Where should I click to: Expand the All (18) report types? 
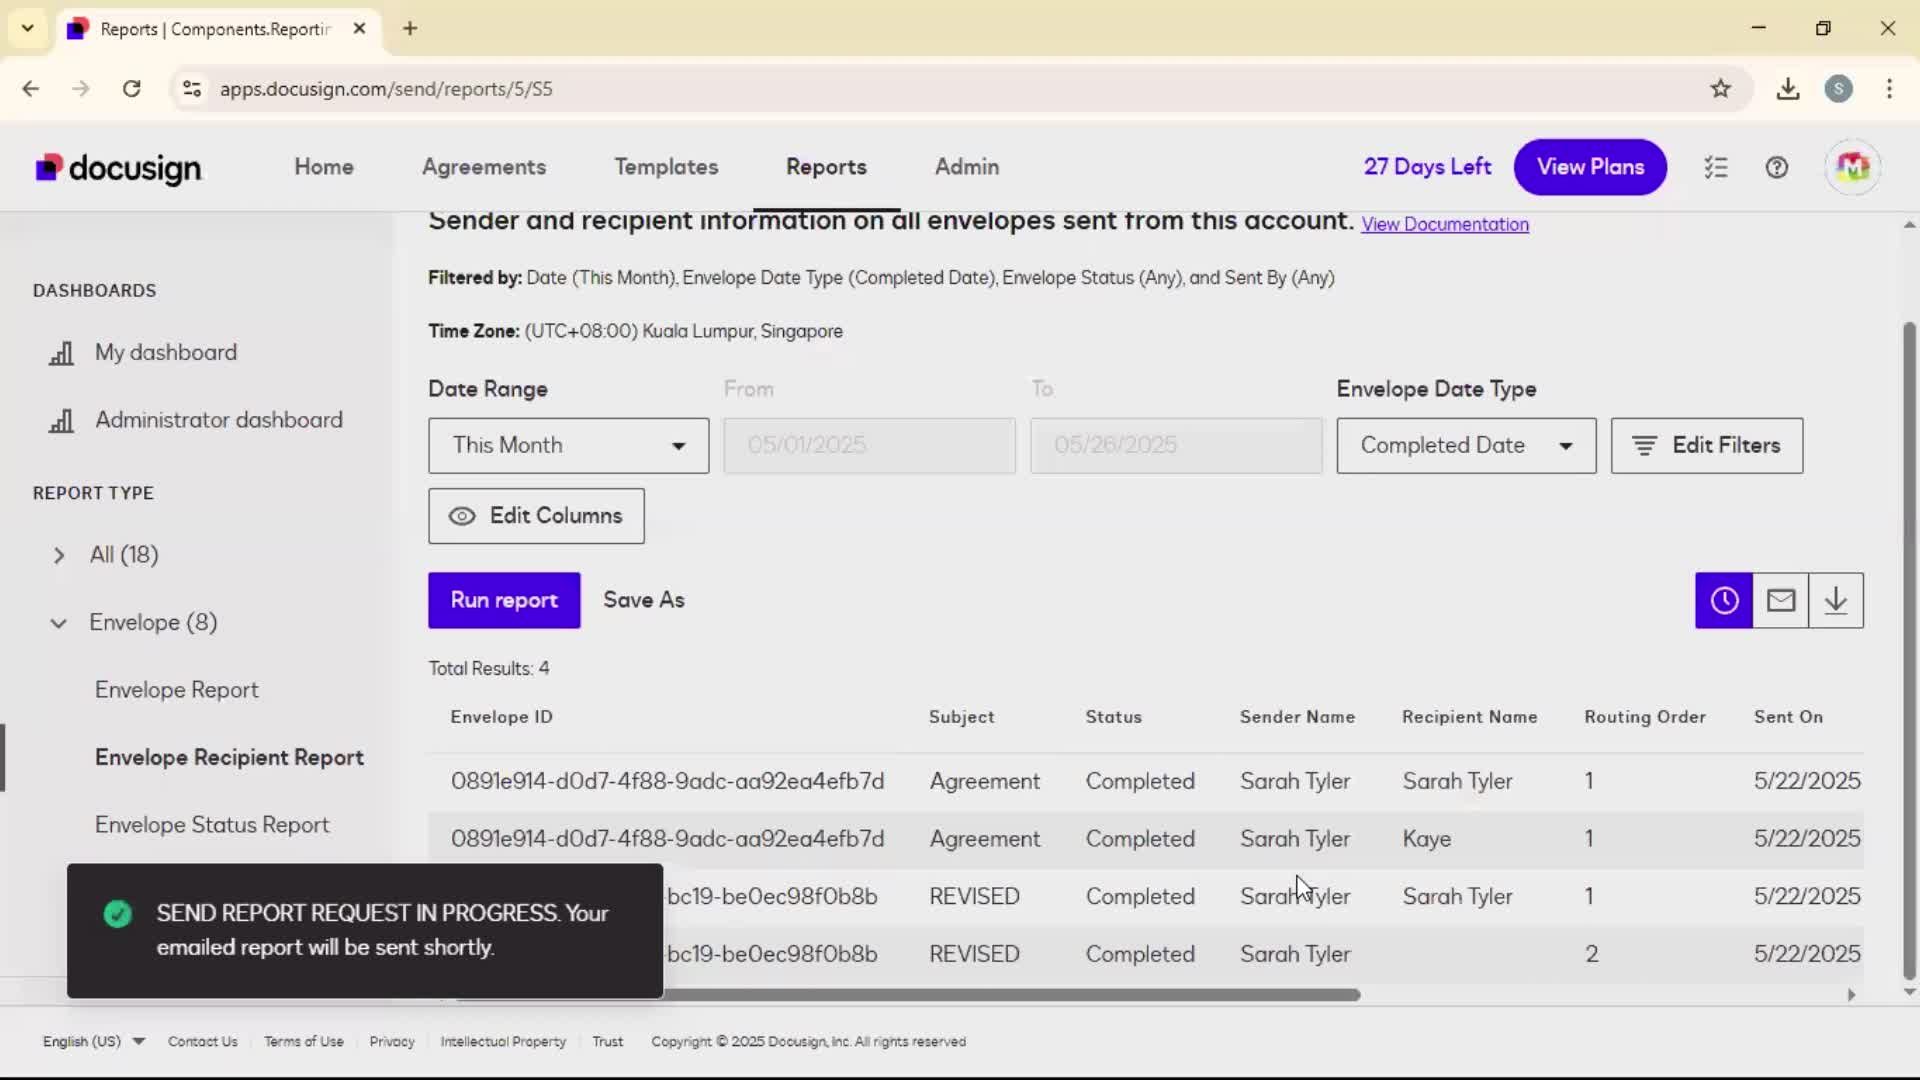59,555
